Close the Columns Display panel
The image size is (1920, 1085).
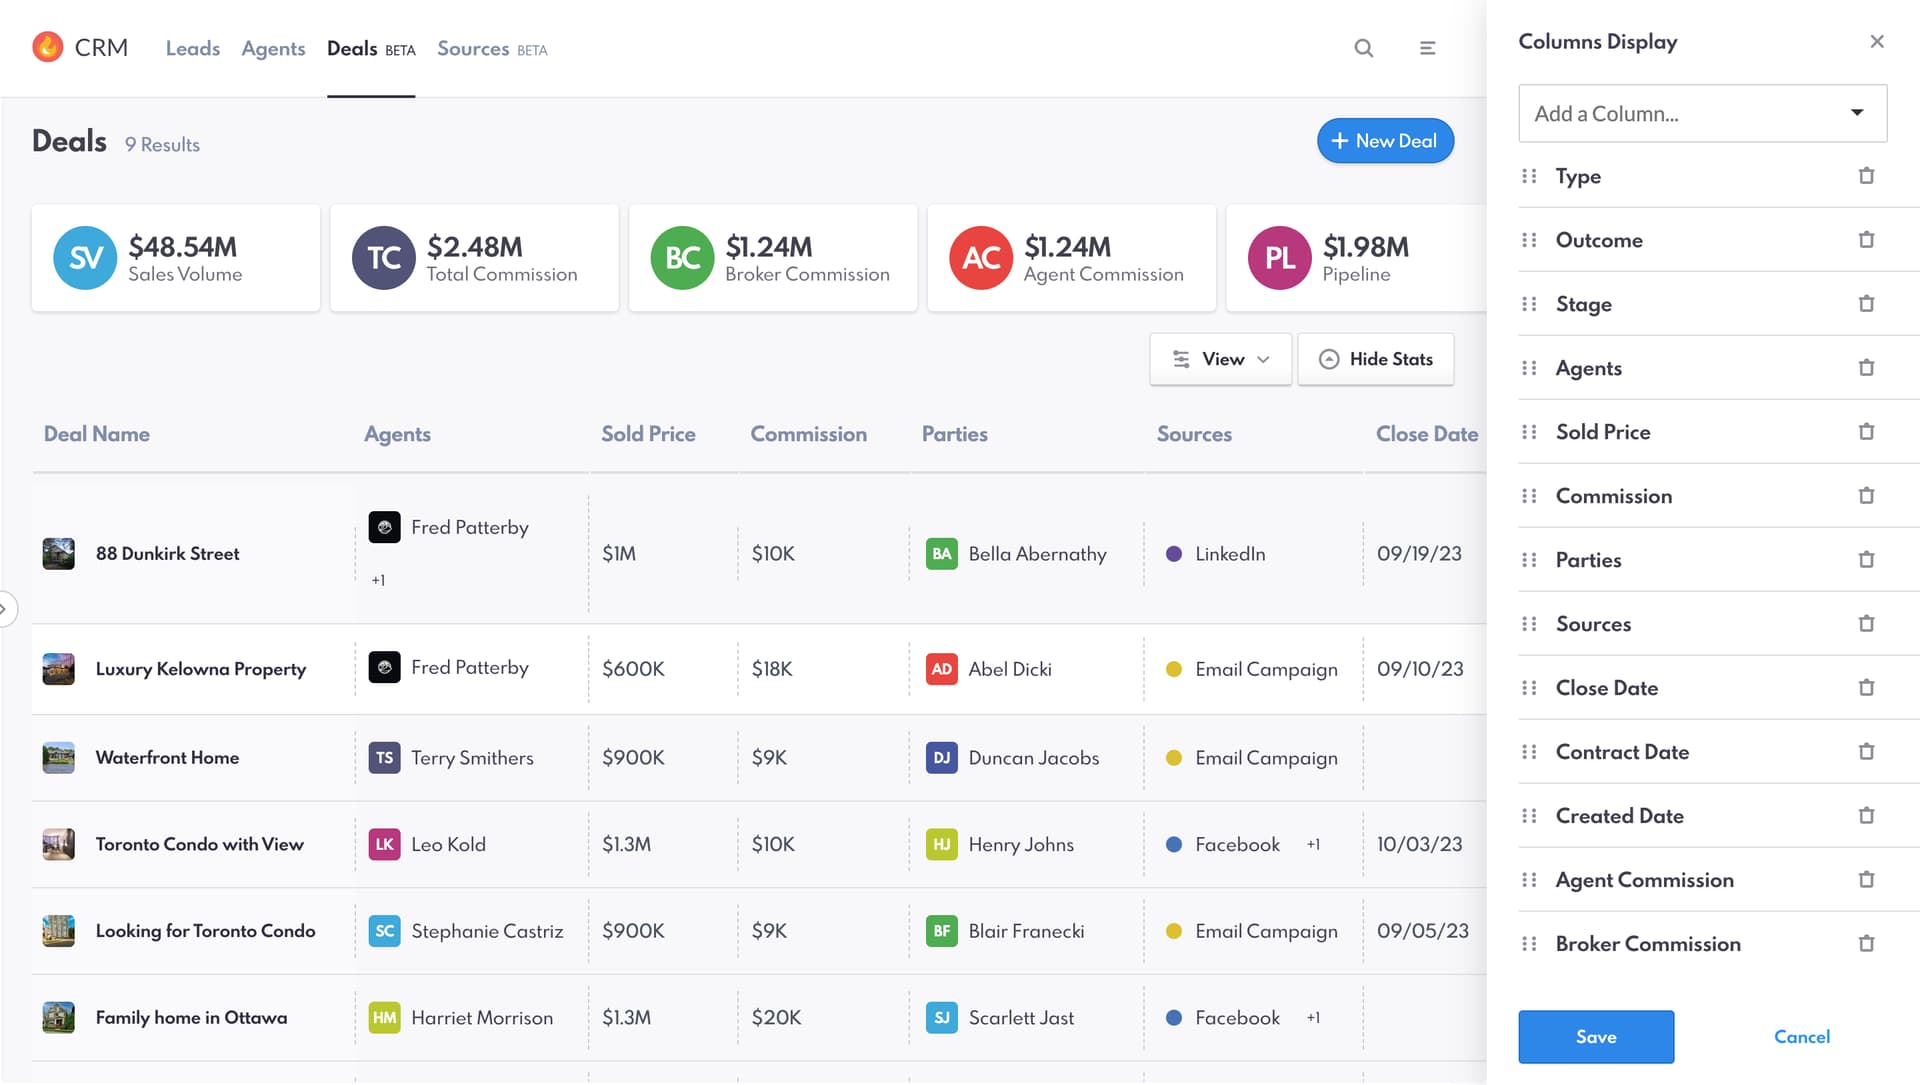point(1876,41)
